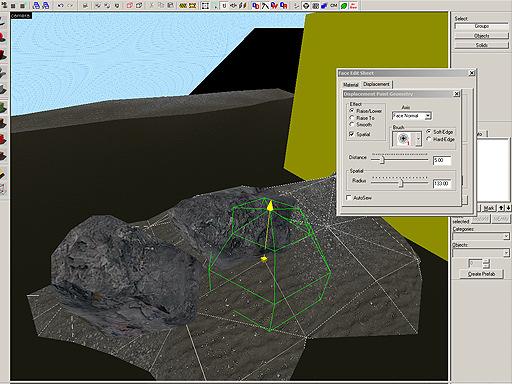Select the Raise To effect radio button
This screenshot has height=384, width=512.
(352, 117)
